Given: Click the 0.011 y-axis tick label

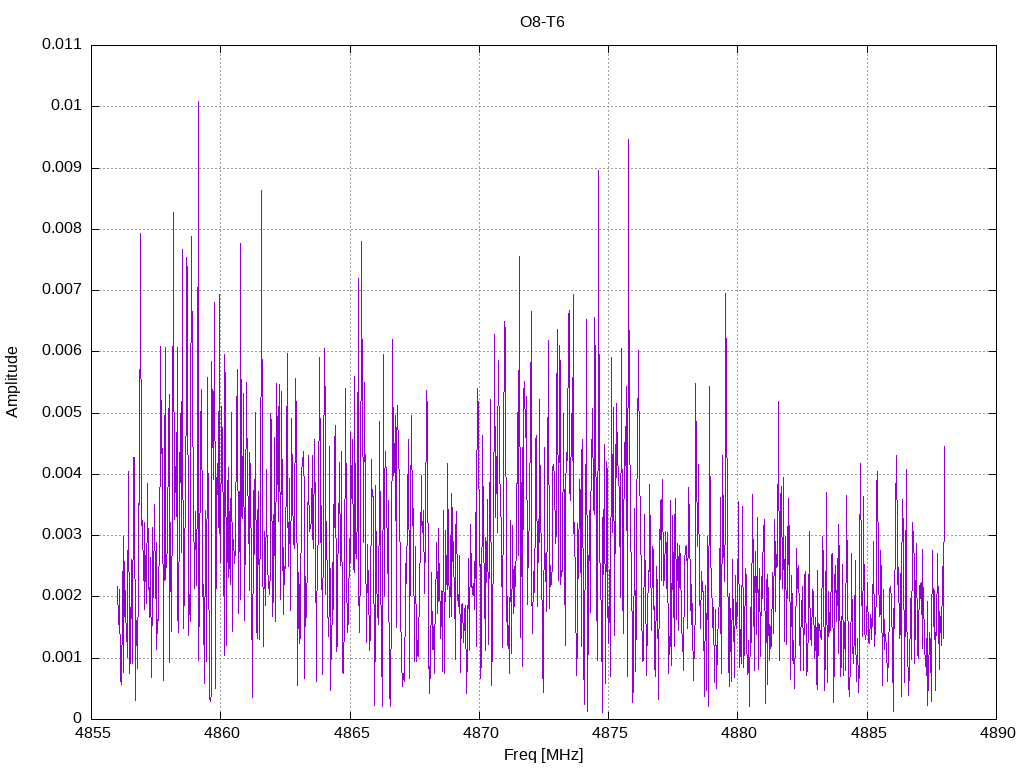Looking at the screenshot, I should pos(62,44).
